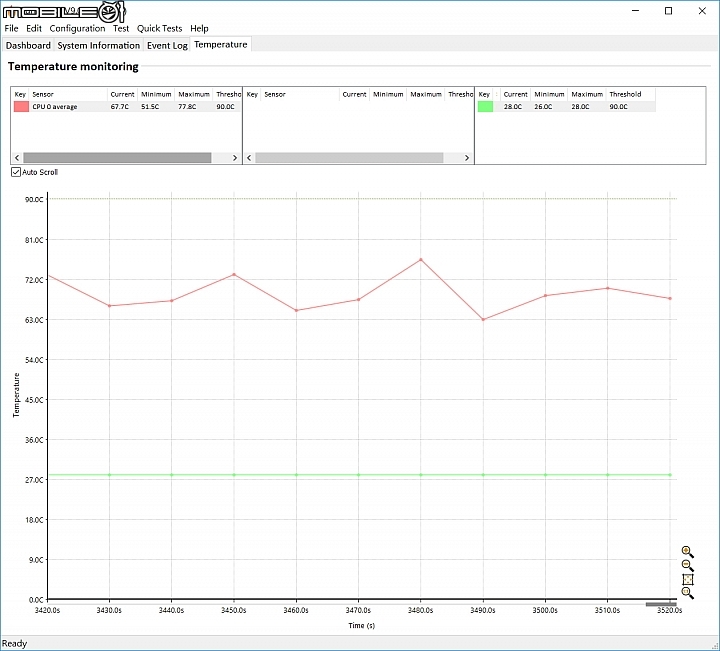Image resolution: width=720 pixels, height=651 pixels.
Task: Open the Edit menu
Action: [x=34, y=28]
